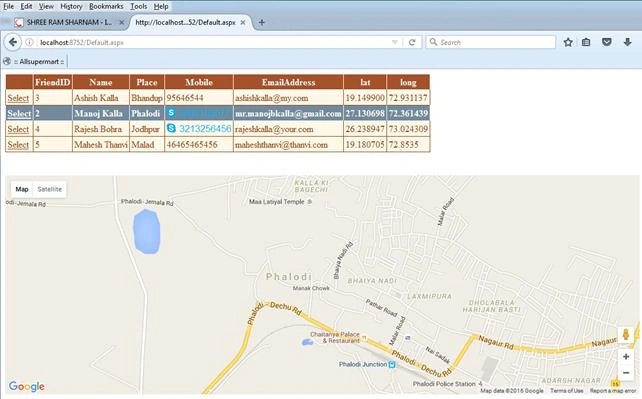Open the Help menu

click(161, 6)
